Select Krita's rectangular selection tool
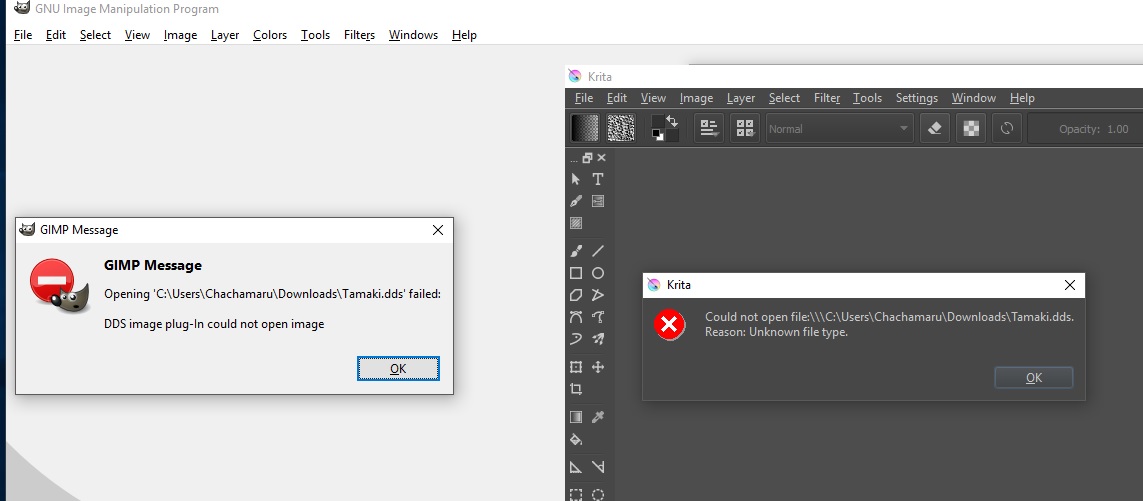This screenshot has width=1143, height=501. 576,494
